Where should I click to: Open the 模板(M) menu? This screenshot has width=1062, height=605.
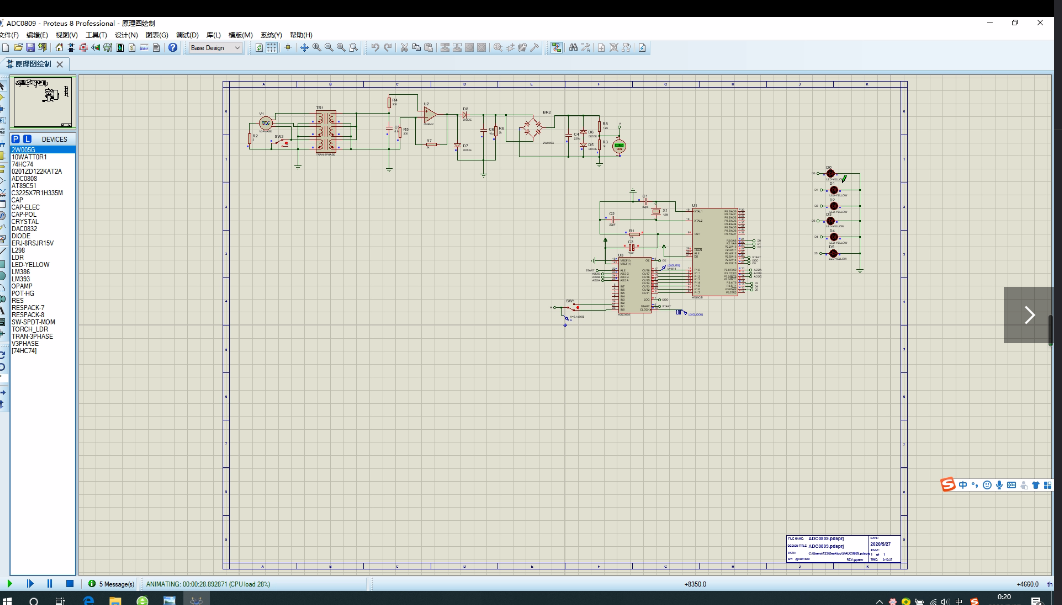coord(240,35)
